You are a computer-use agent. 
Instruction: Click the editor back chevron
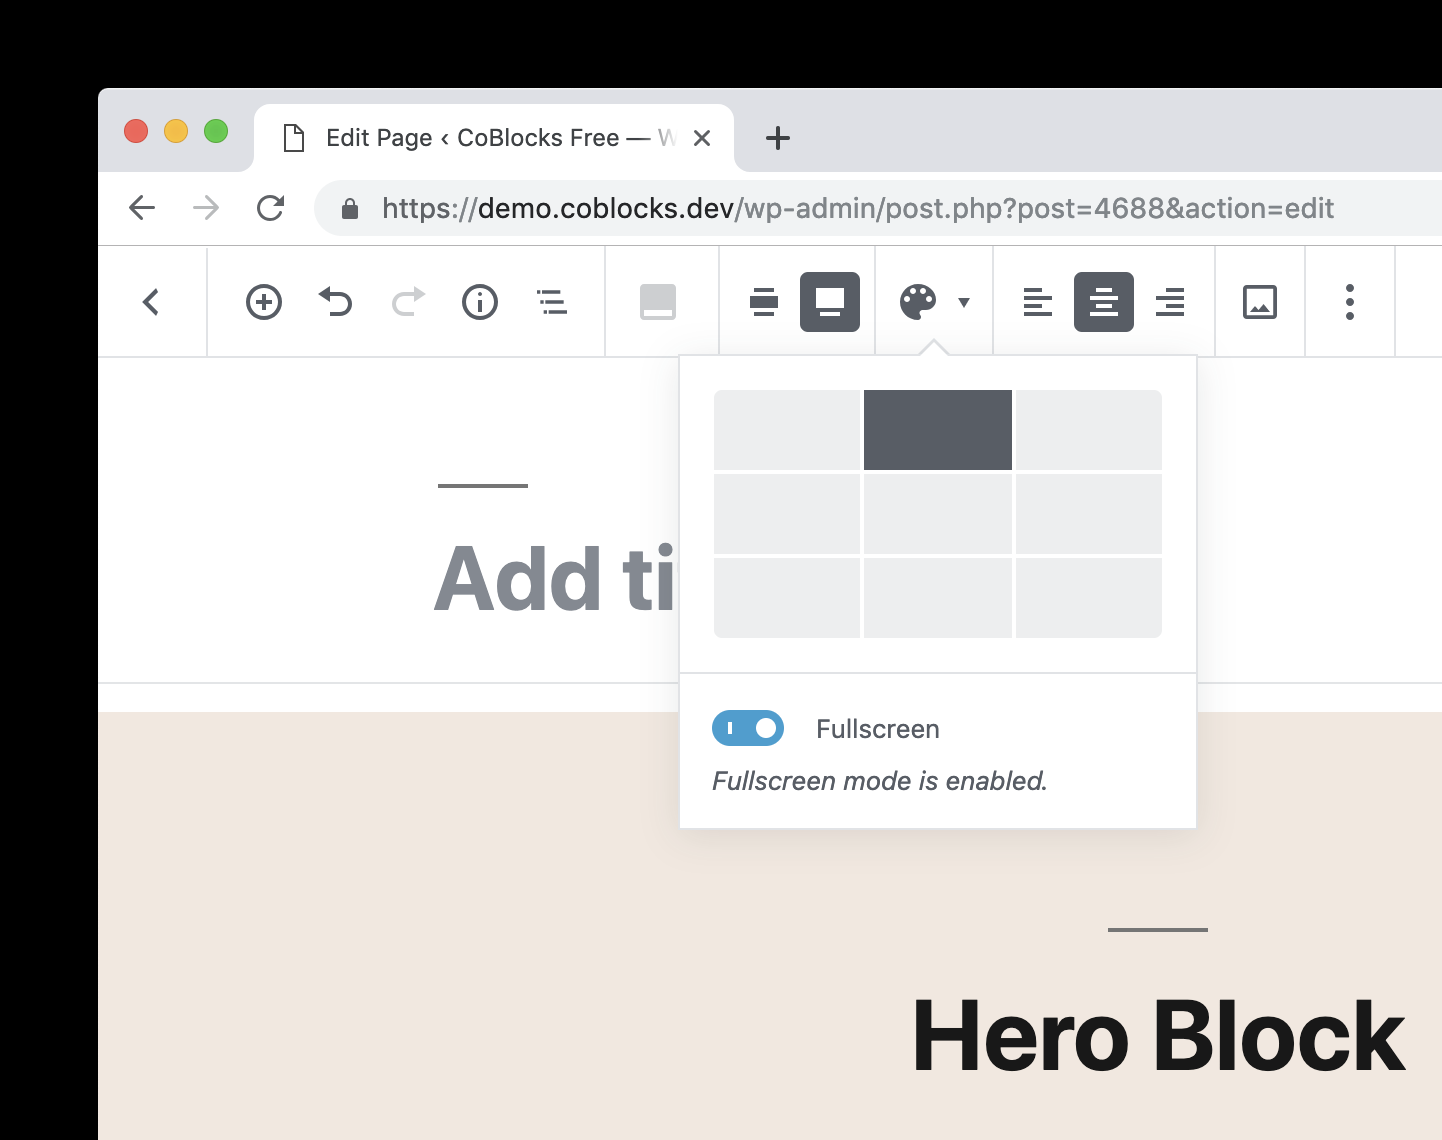152,302
